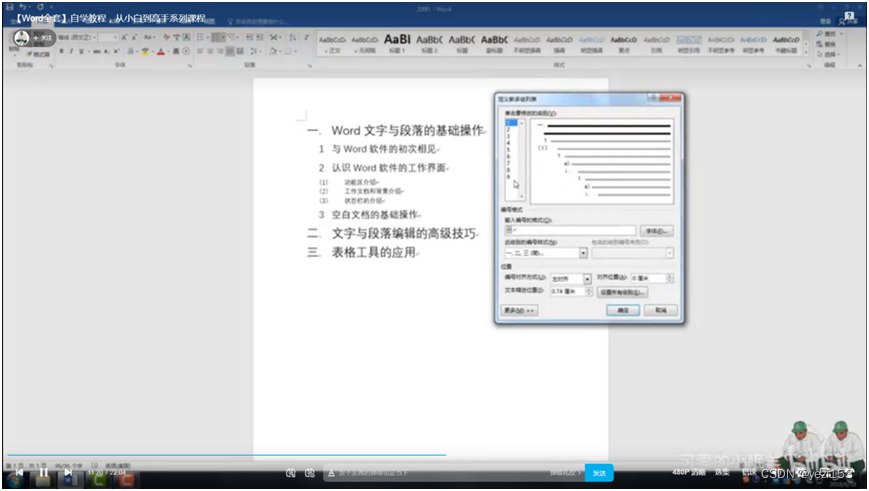Click the follow button beside uploader avatar
The width and height of the screenshot is (869, 491).
43,38
